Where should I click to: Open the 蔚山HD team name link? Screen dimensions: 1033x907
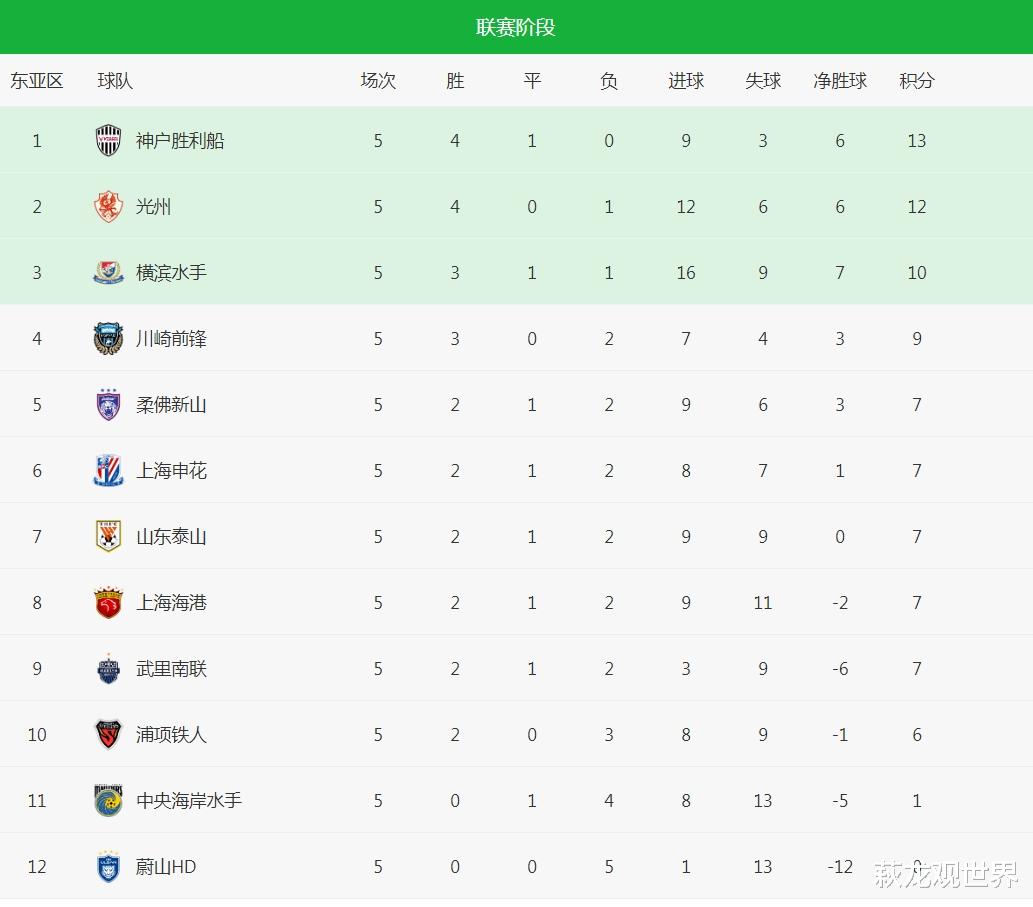[166, 867]
